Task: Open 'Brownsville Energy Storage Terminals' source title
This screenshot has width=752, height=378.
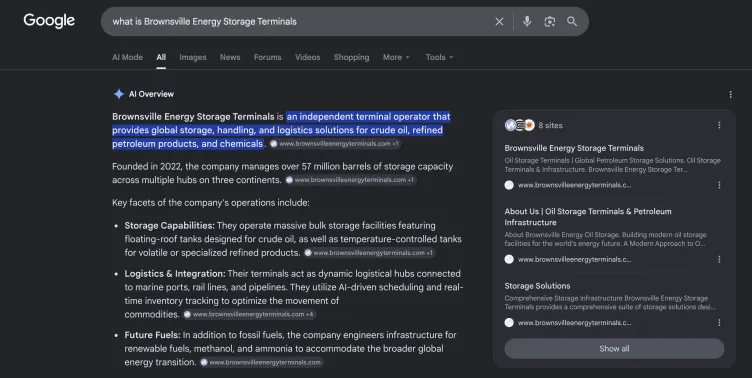Action: [574, 148]
